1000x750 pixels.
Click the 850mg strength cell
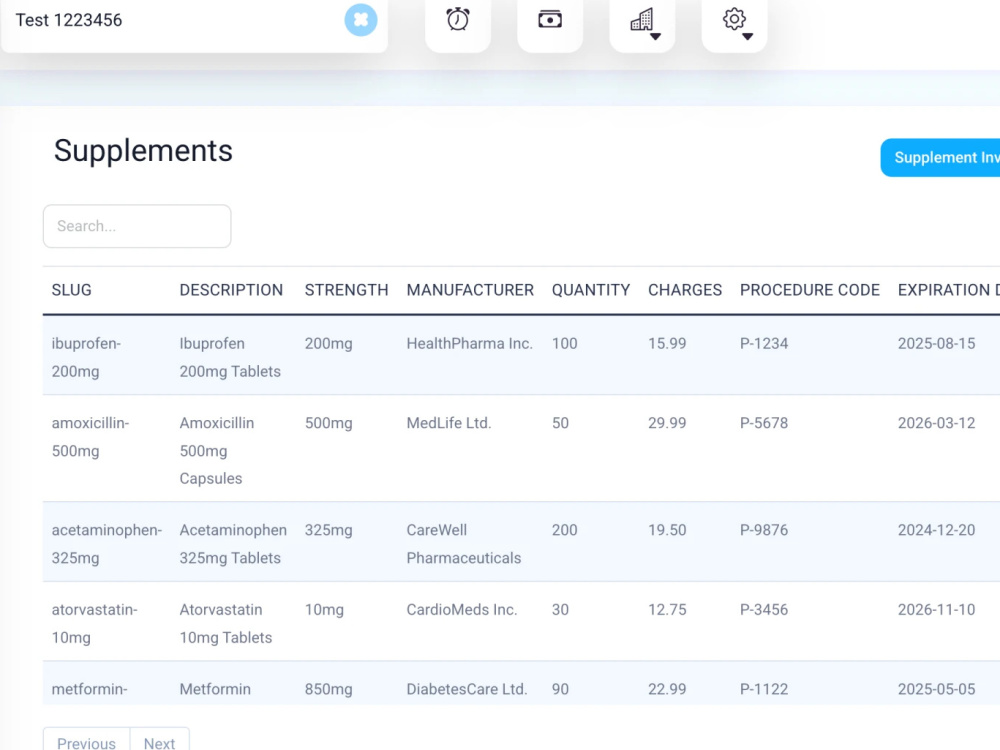(328, 689)
